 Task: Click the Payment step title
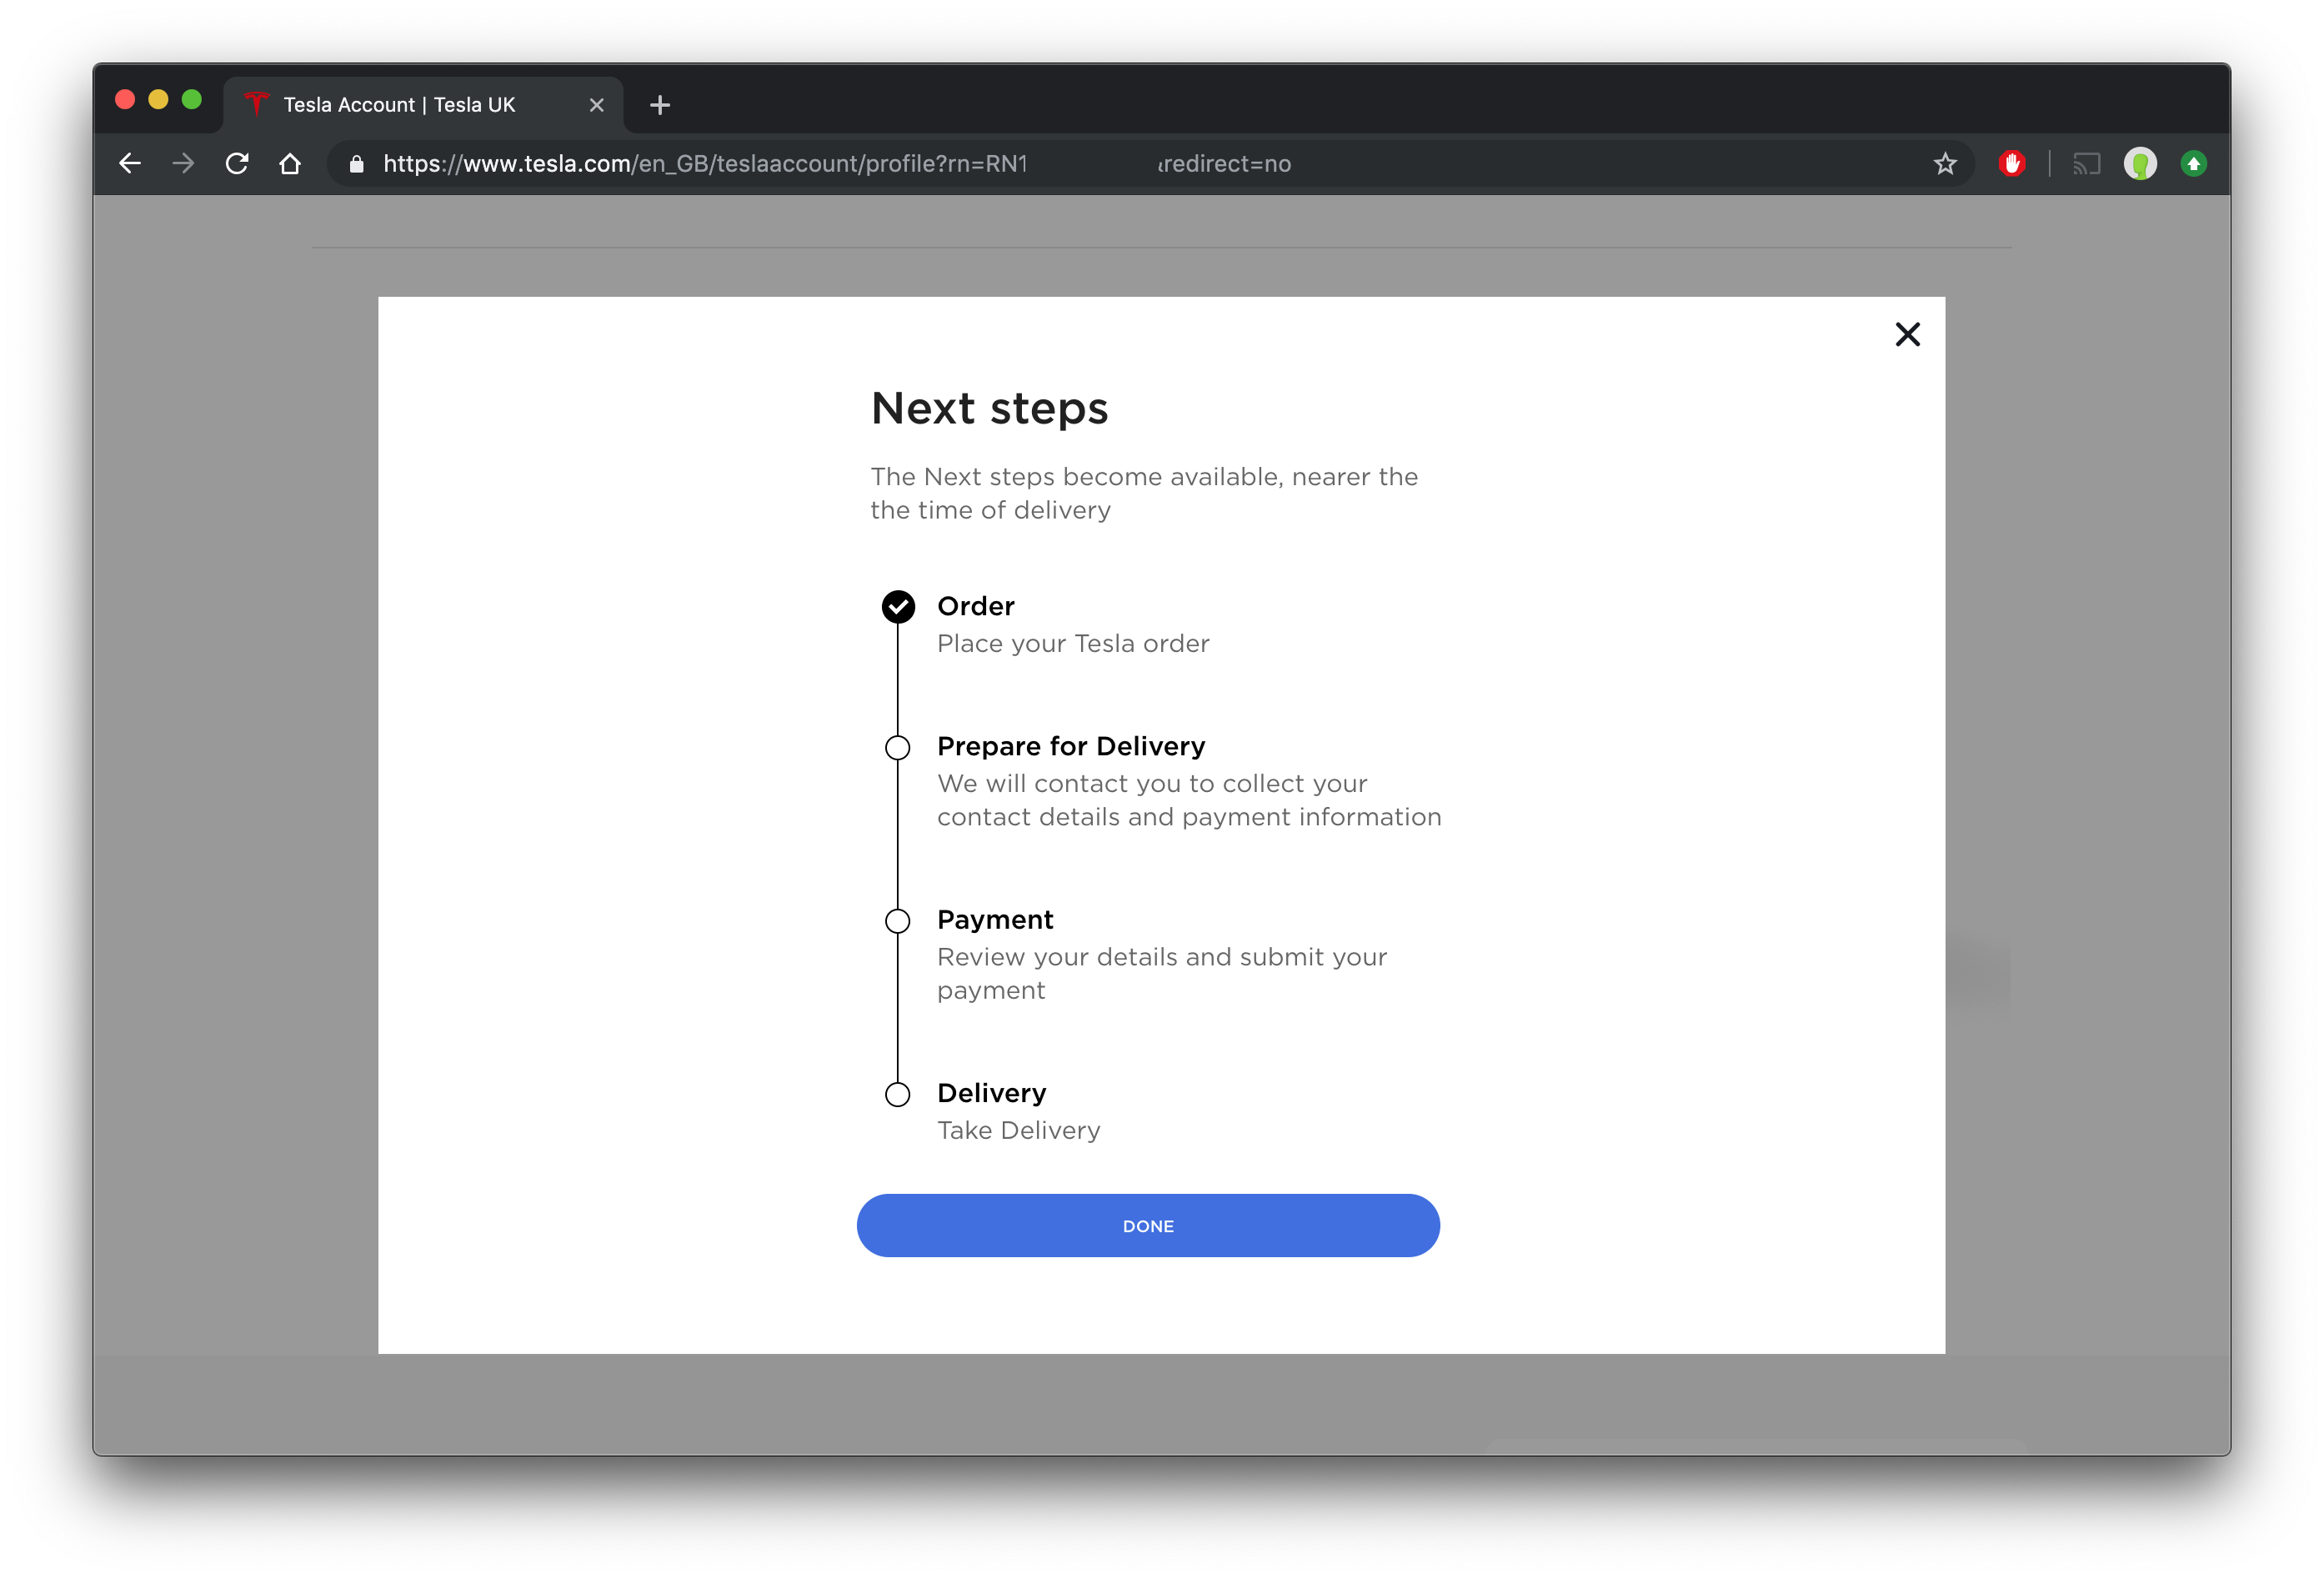pos(995,920)
